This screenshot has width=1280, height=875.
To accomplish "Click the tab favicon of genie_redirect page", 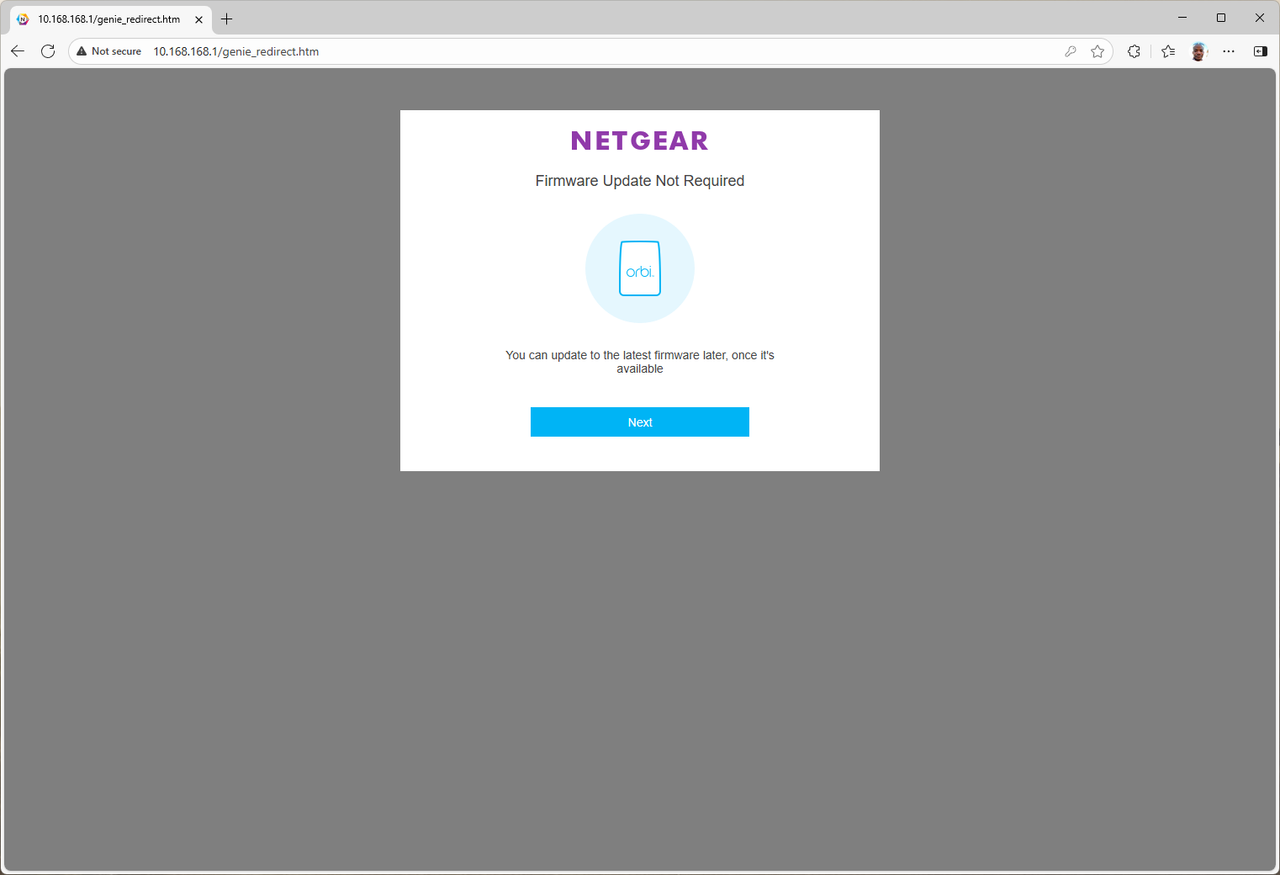I will (x=23, y=19).
